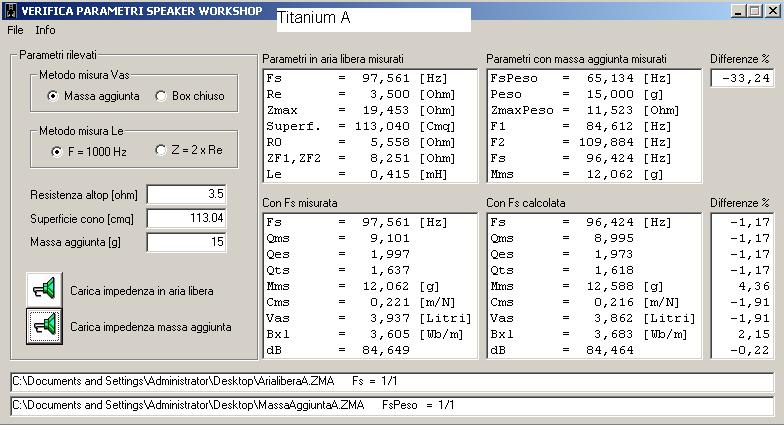Click Cms 0,216 m/N value
Viewport: 784px width, 425px height.
point(584,302)
